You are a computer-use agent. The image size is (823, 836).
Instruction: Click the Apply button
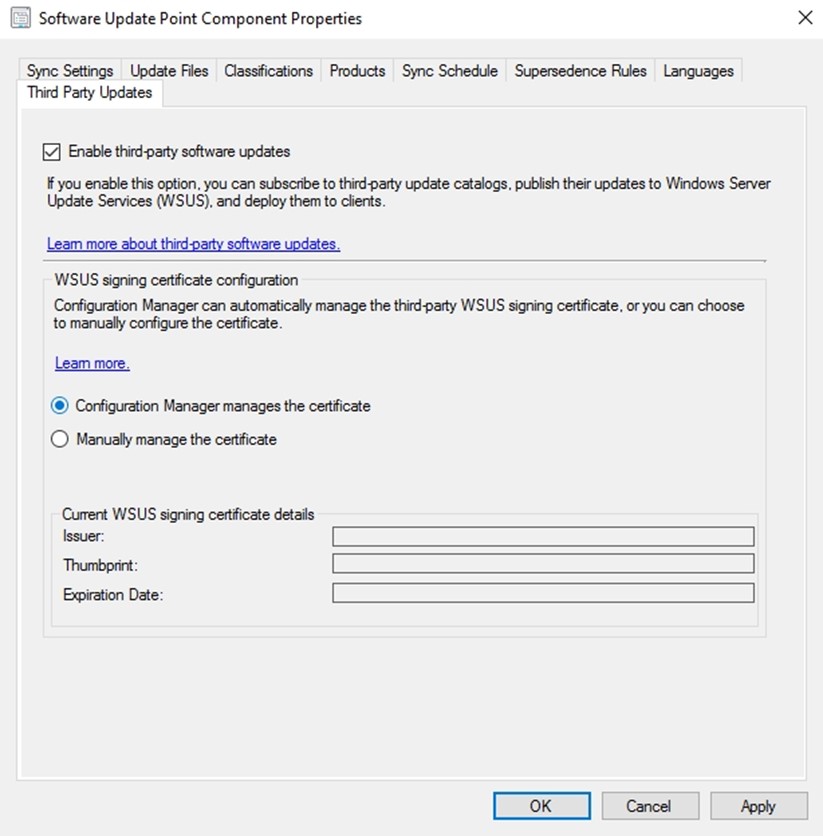759,806
